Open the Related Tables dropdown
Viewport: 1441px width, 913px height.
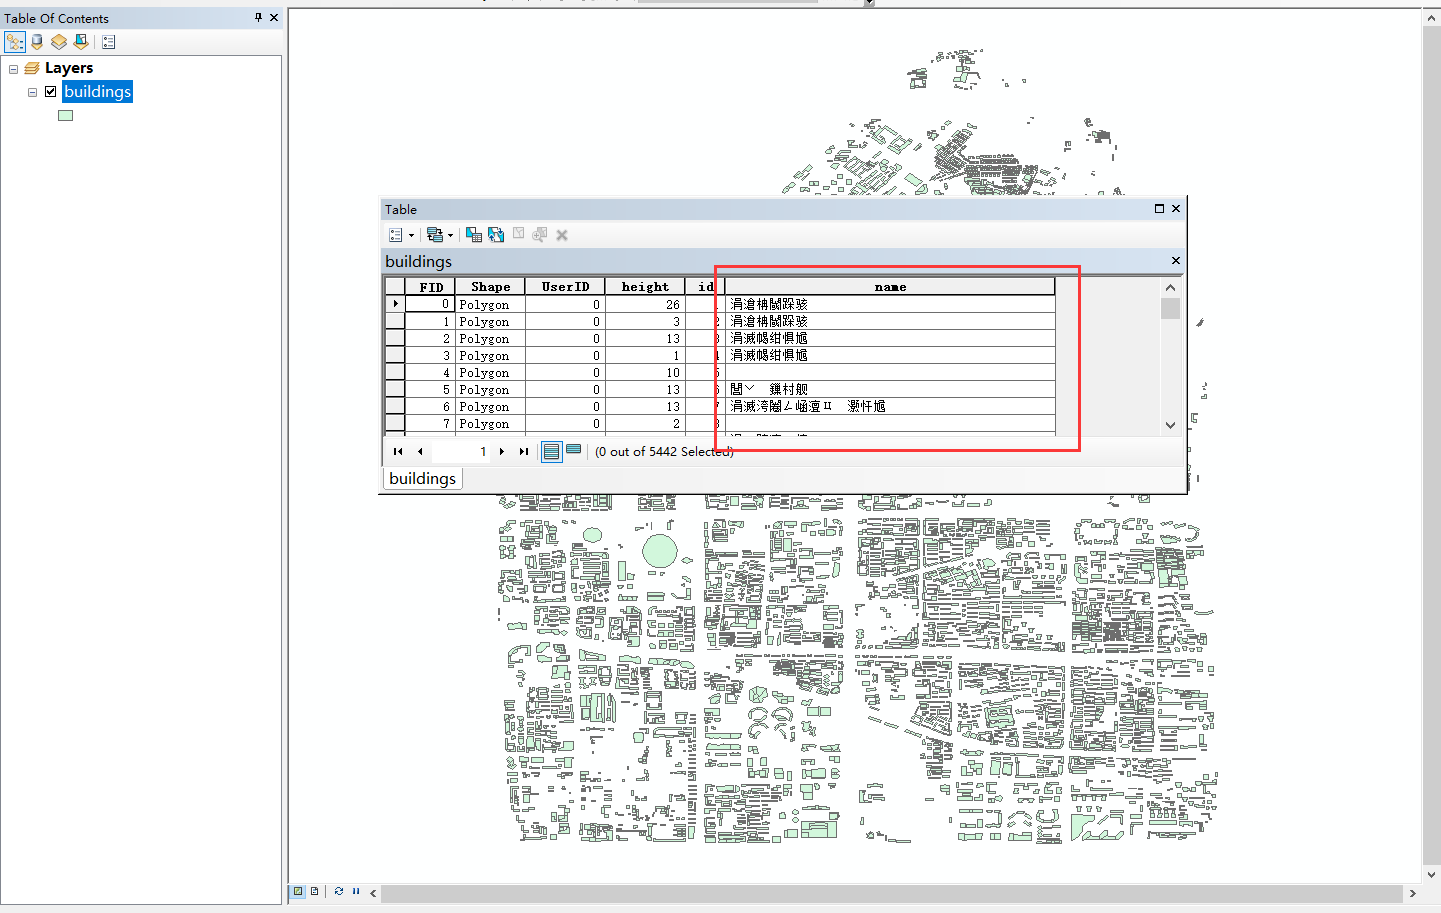click(x=438, y=234)
